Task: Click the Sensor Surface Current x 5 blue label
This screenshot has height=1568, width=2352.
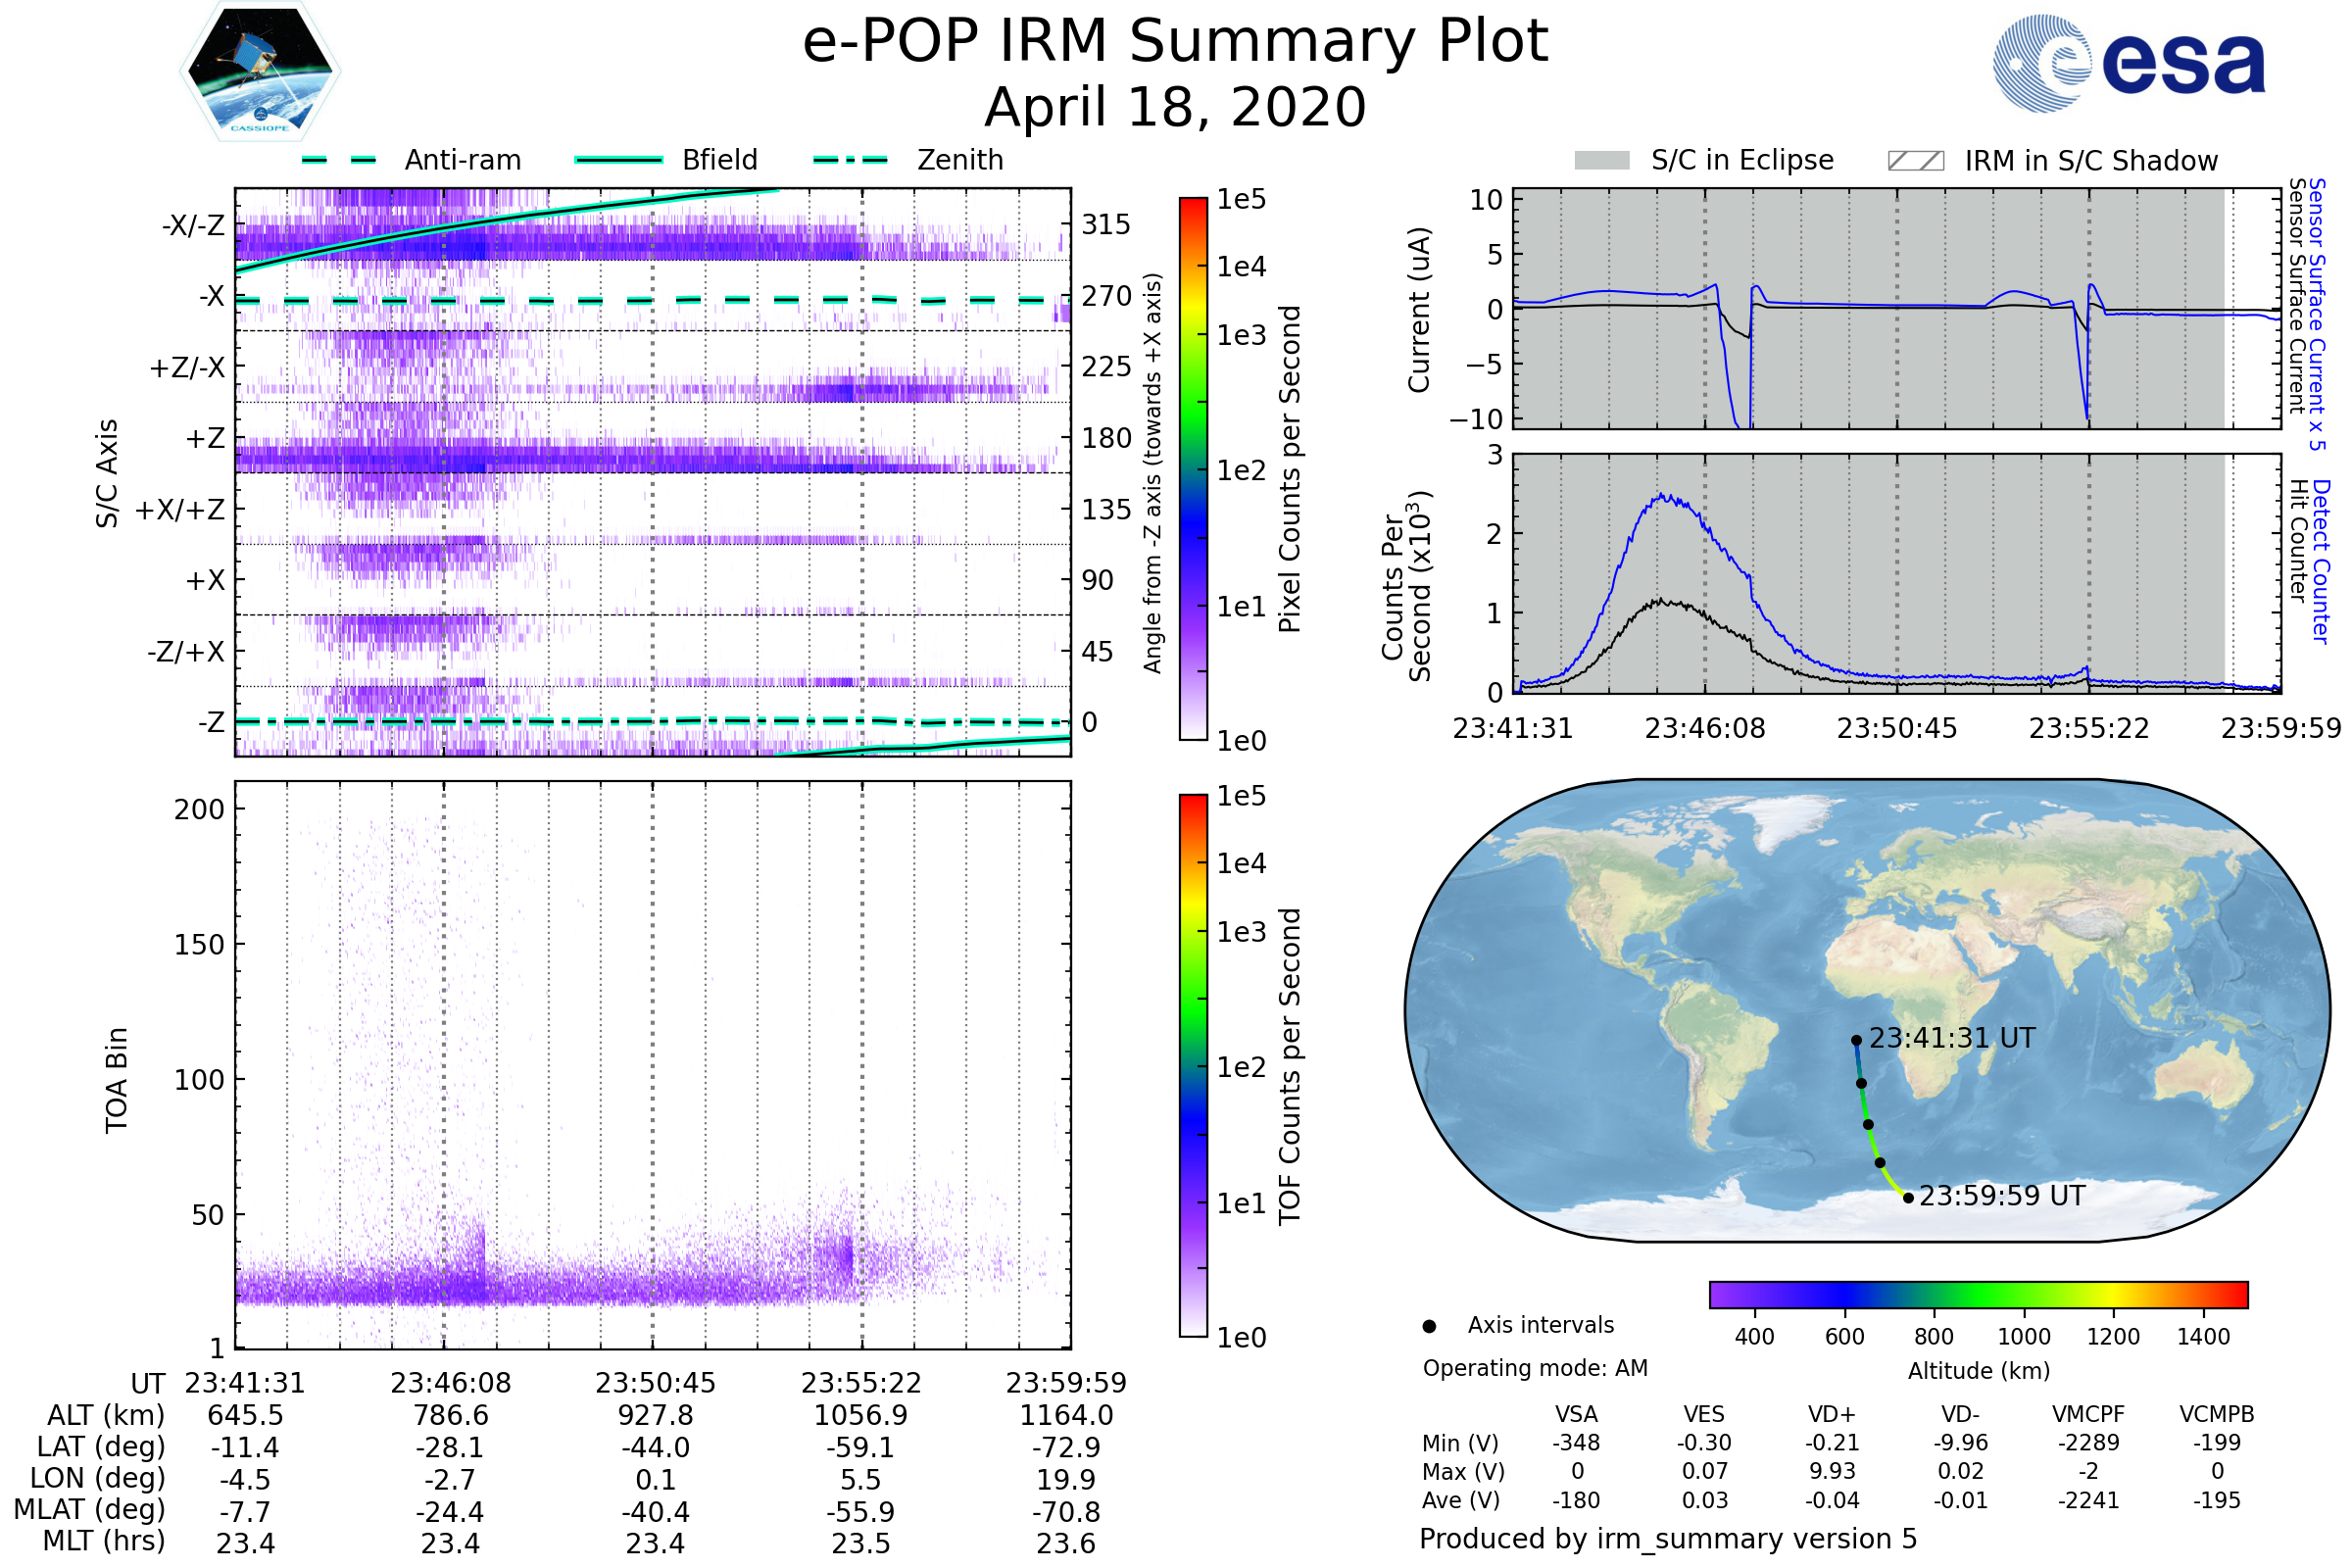Action: 2316,314
